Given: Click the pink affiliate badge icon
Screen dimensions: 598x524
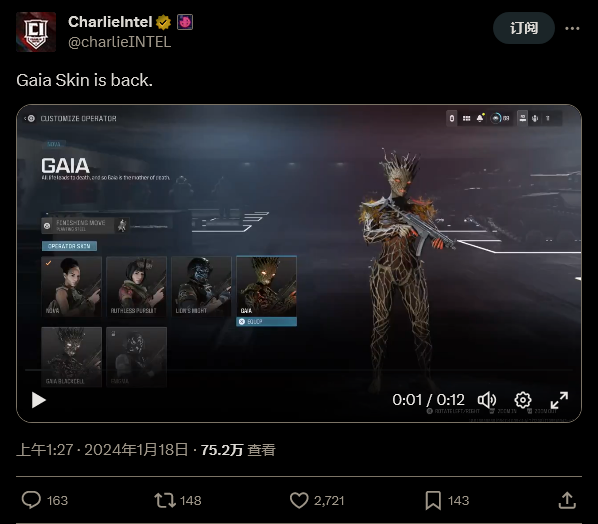Looking at the screenshot, I should (185, 22).
